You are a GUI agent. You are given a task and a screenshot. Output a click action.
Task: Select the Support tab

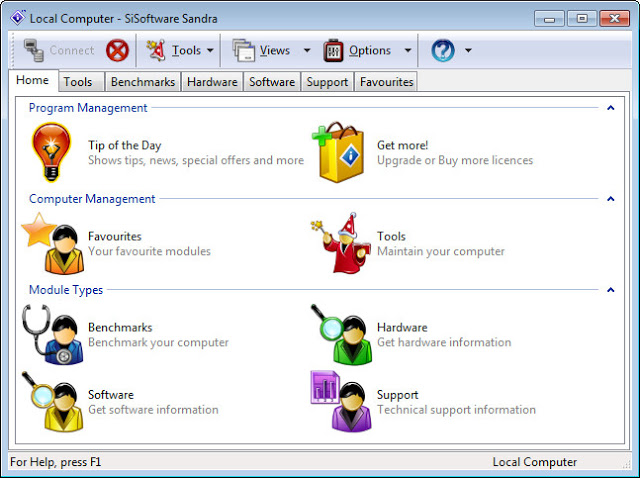[327, 82]
